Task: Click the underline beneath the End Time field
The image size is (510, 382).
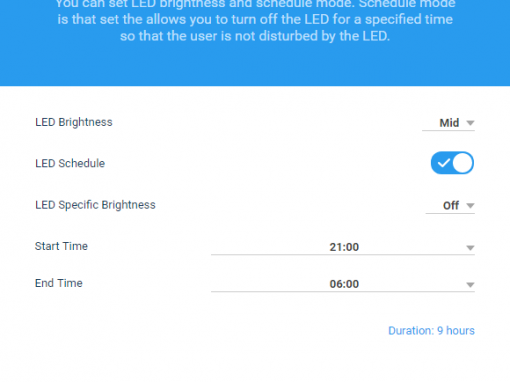Action: pyautogui.click(x=343, y=292)
